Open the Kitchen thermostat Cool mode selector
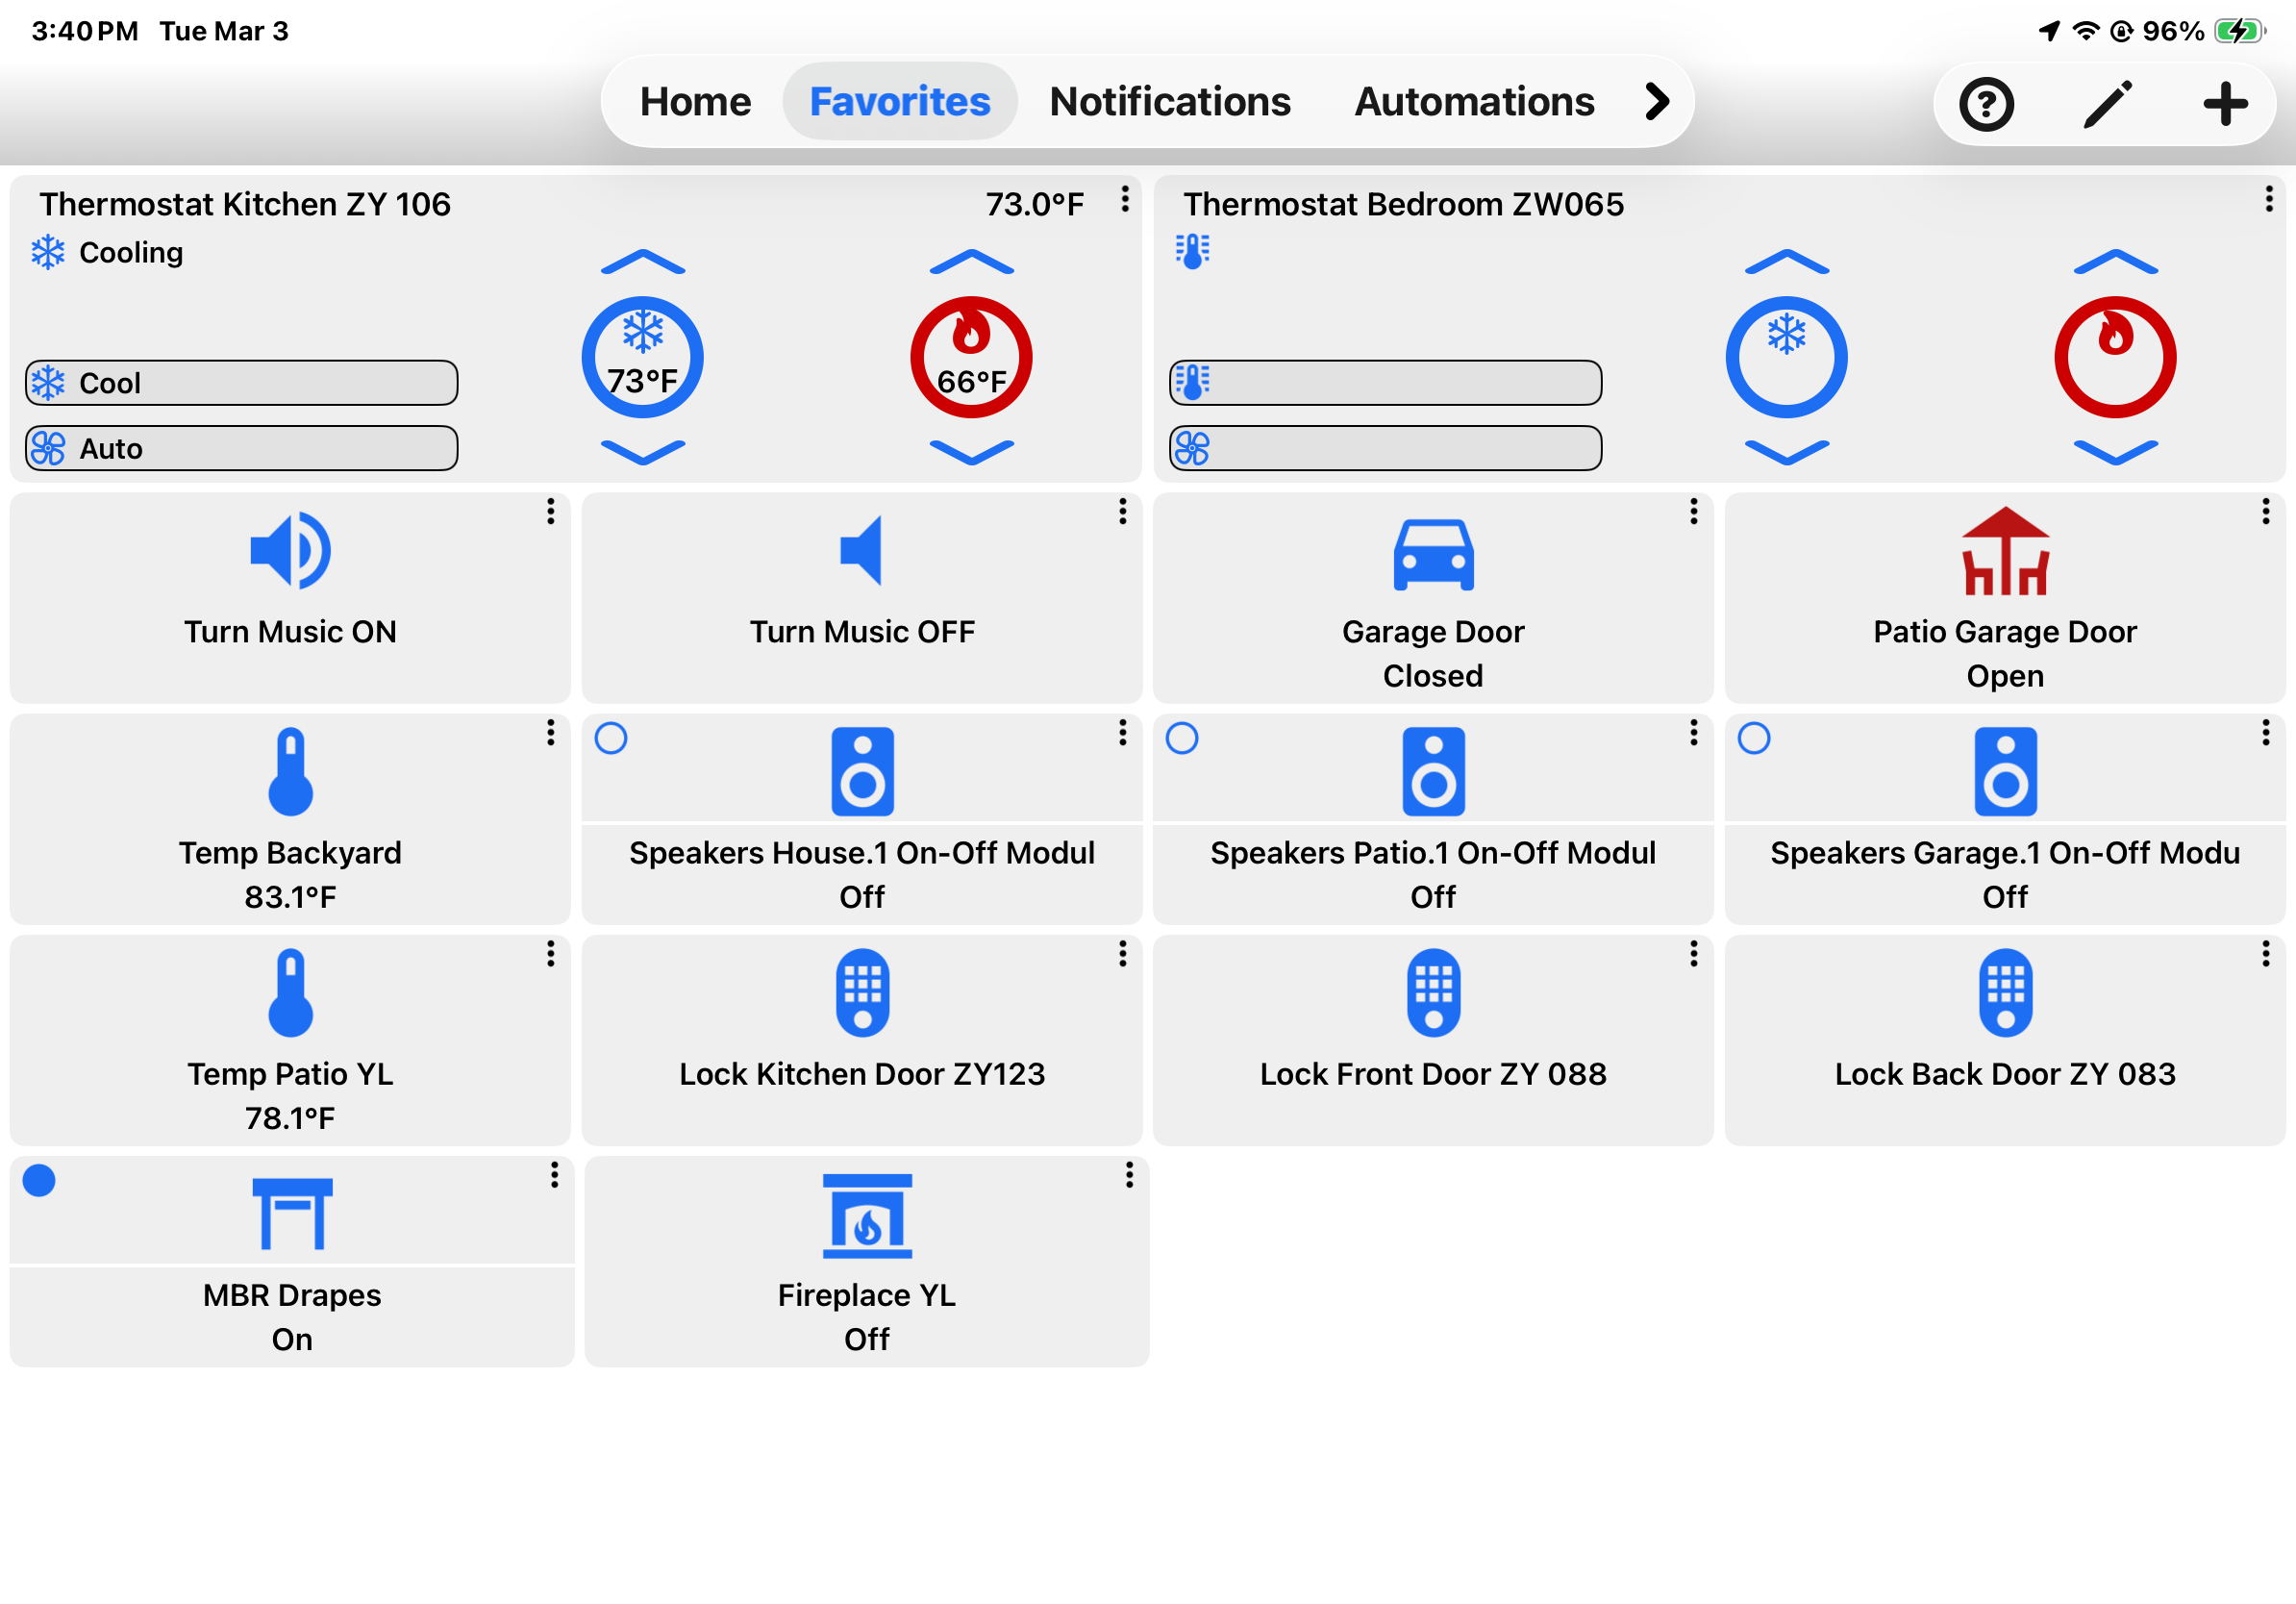The width and height of the screenshot is (2296, 1604). point(241,383)
